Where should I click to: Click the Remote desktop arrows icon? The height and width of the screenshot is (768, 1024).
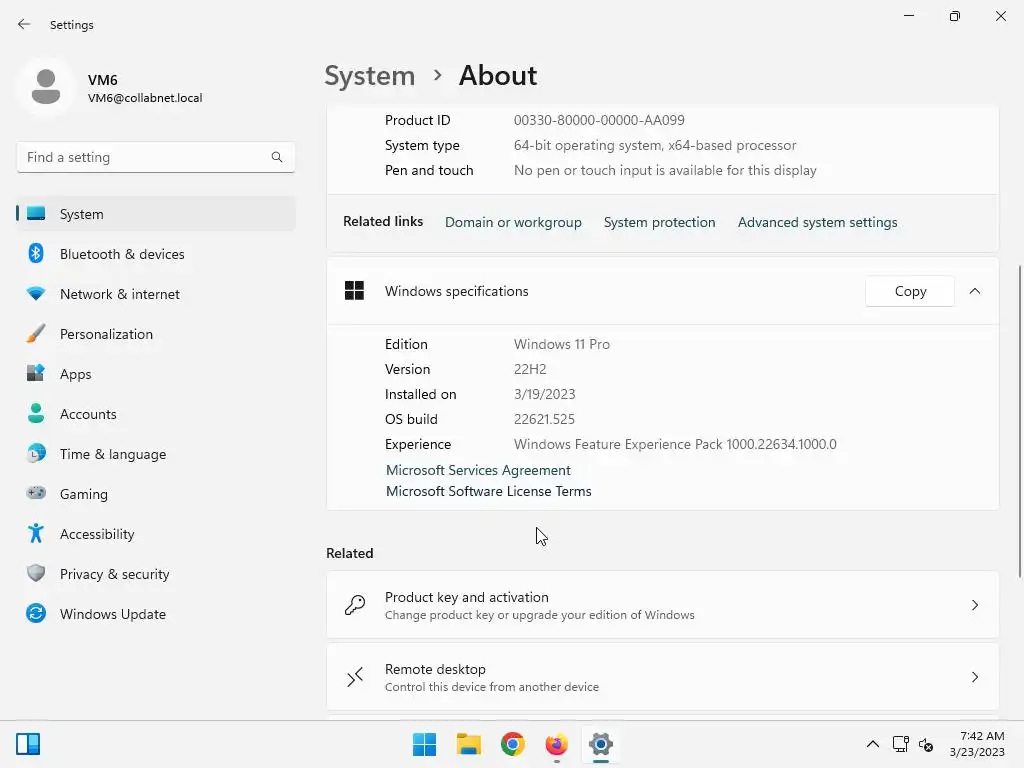pyautogui.click(x=355, y=677)
